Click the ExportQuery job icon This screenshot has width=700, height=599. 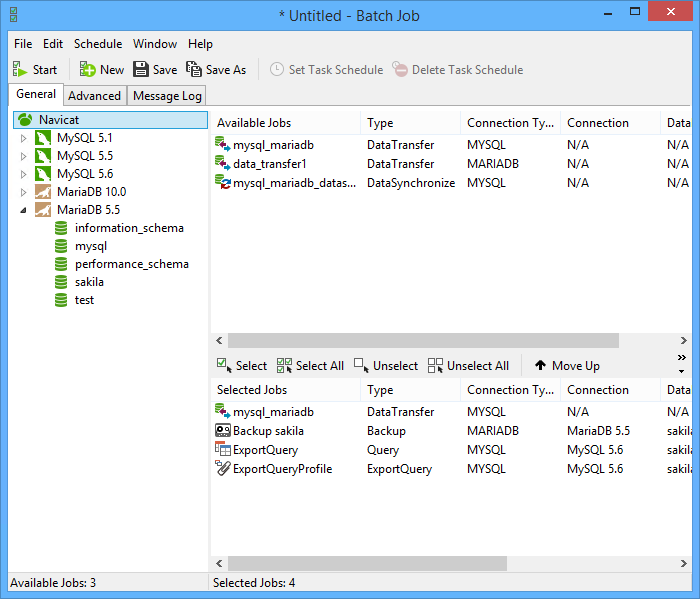point(222,449)
